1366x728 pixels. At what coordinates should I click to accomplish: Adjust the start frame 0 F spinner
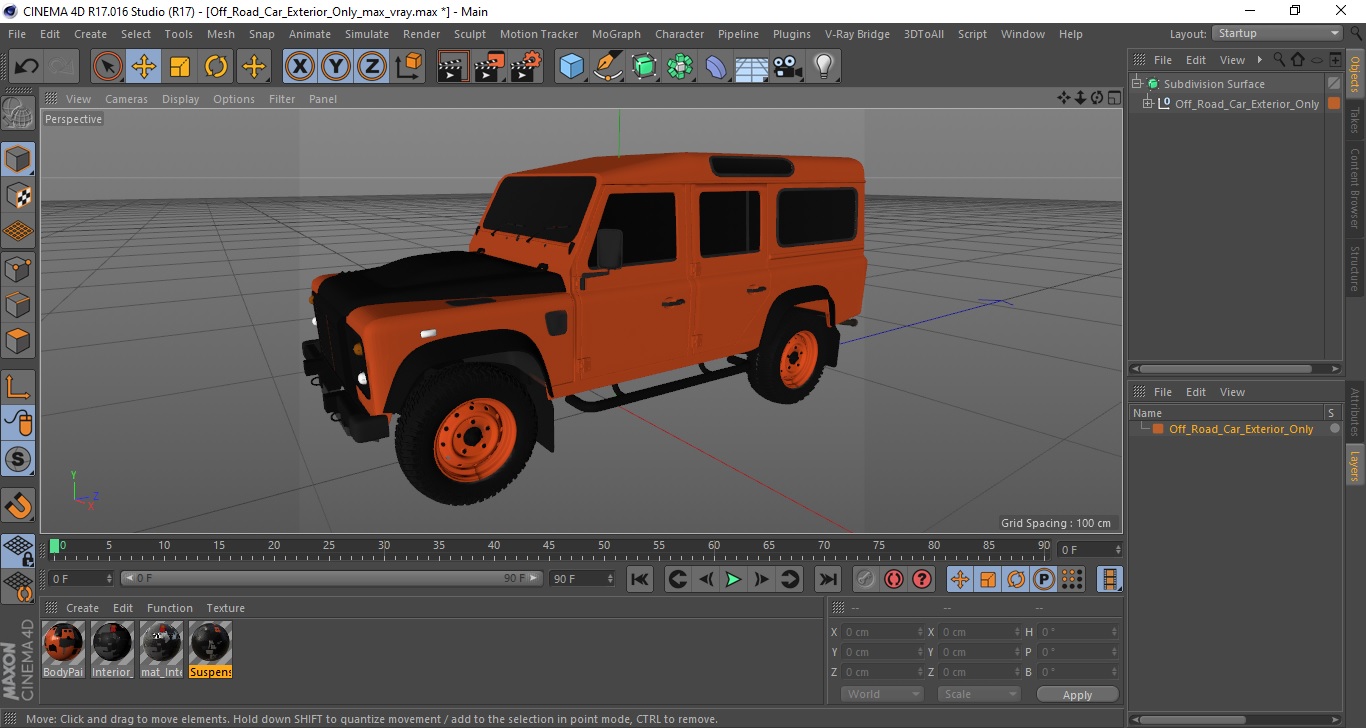click(x=111, y=578)
